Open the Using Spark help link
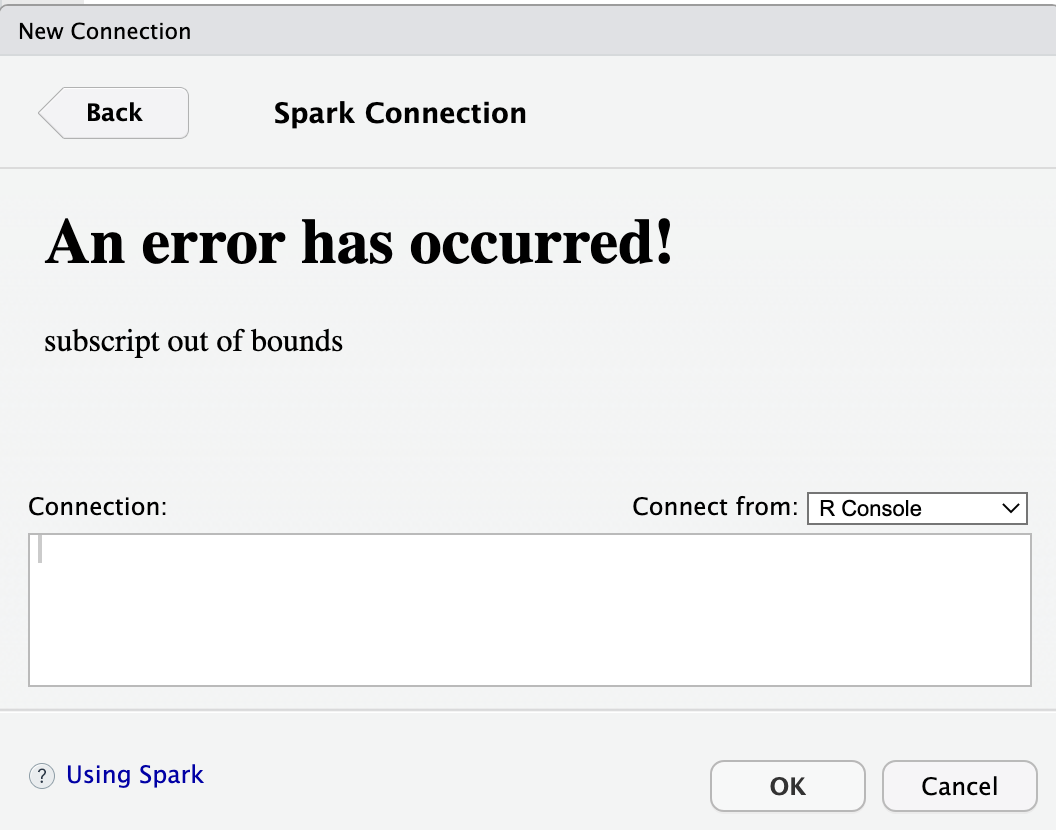The width and height of the screenshot is (1056, 830). (134, 774)
